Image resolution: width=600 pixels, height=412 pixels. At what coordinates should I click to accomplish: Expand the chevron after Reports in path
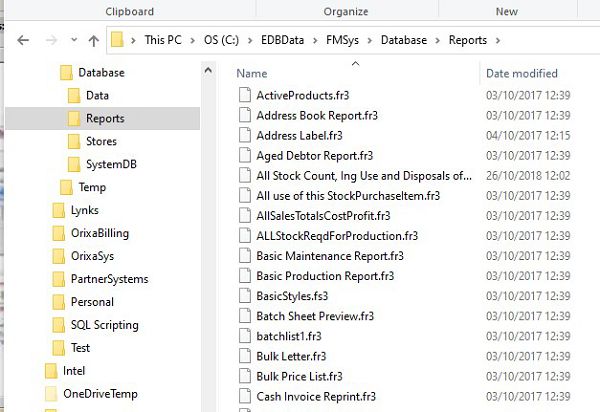click(498, 40)
